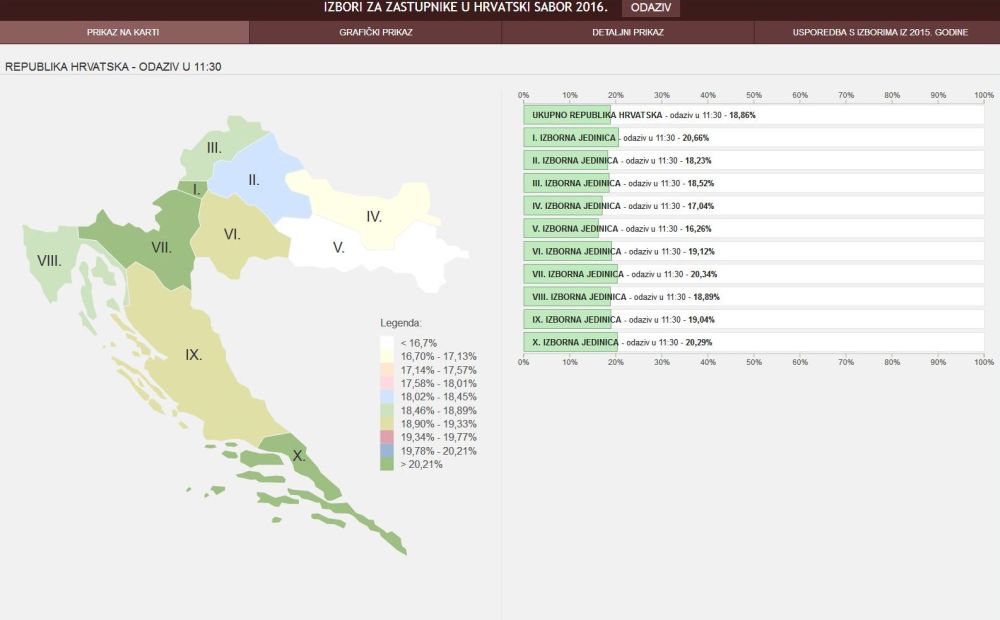Image resolution: width=1000 pixels, height=620 pixels.
Task: Click the Ukupno Republika Hrvatska turnout bar
Action: (566, 115)
